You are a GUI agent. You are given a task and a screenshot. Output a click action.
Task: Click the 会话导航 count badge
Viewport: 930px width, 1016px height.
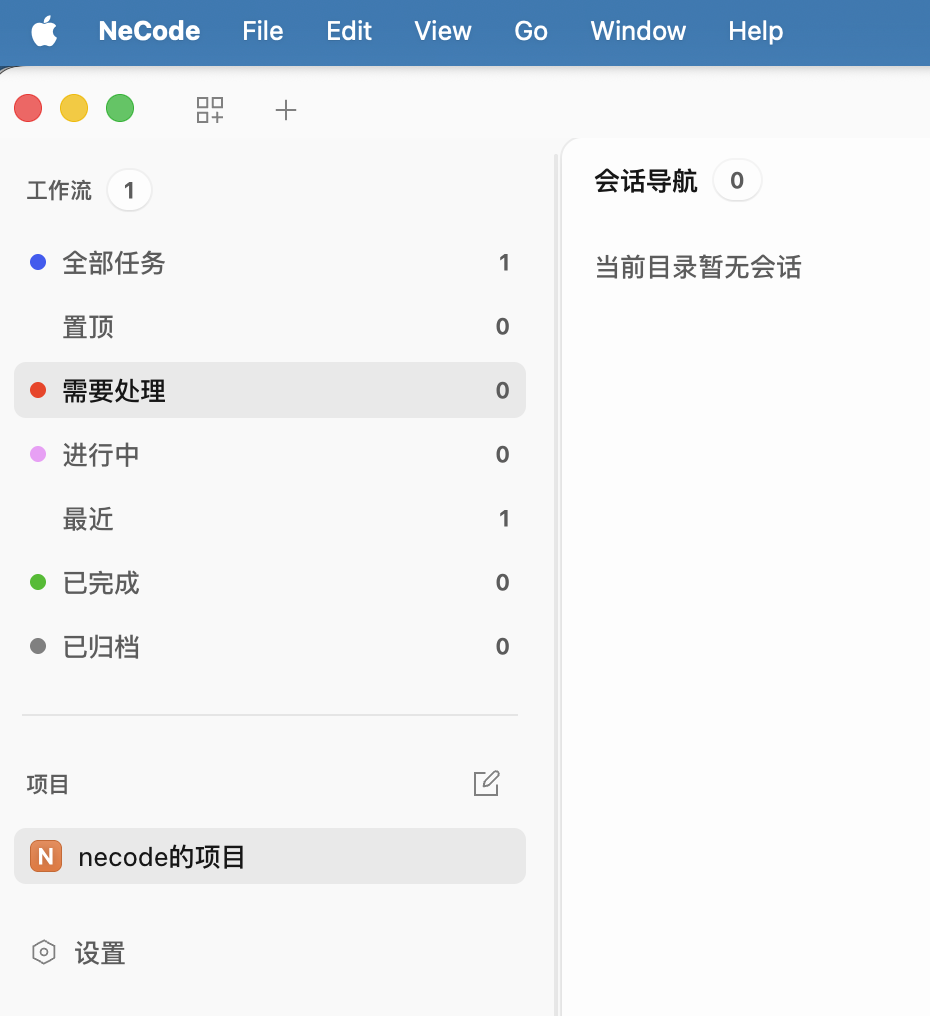[737, 180]
